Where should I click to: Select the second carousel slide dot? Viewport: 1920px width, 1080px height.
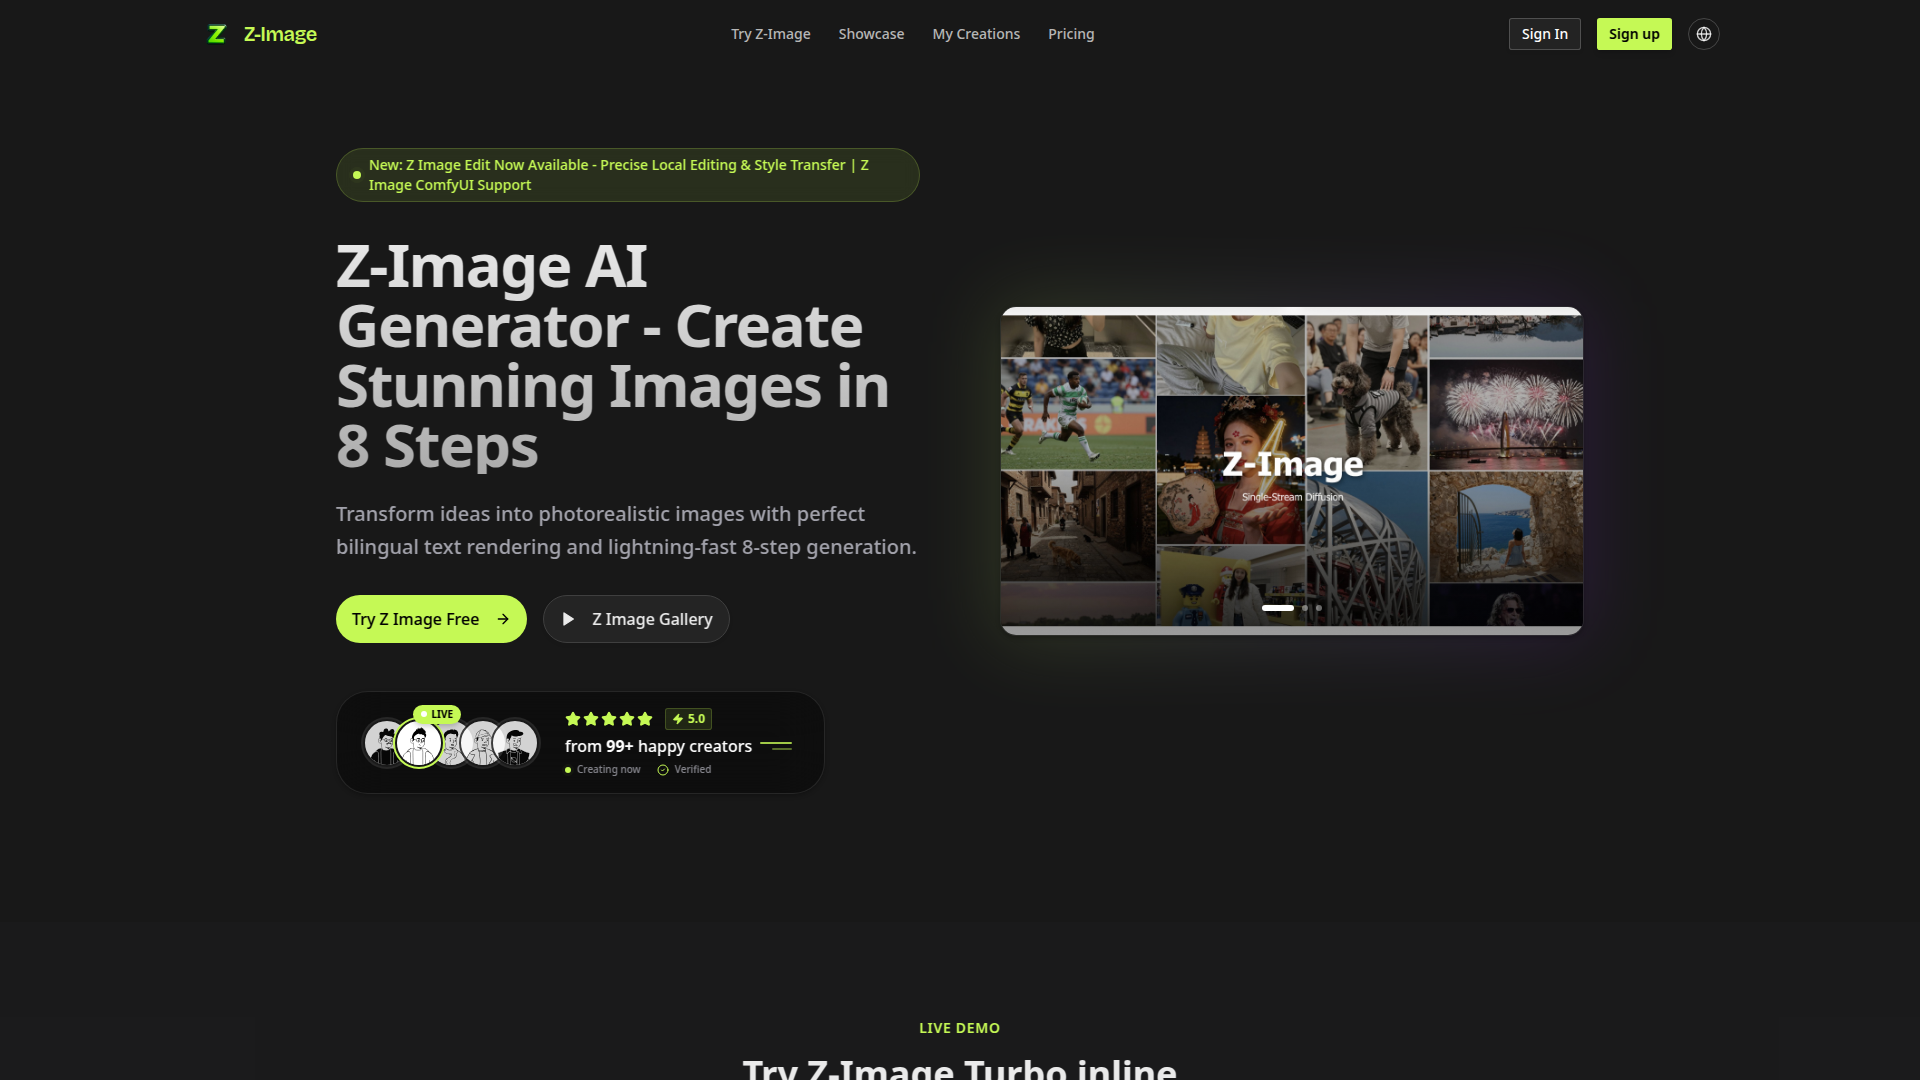pos(1305,608)
